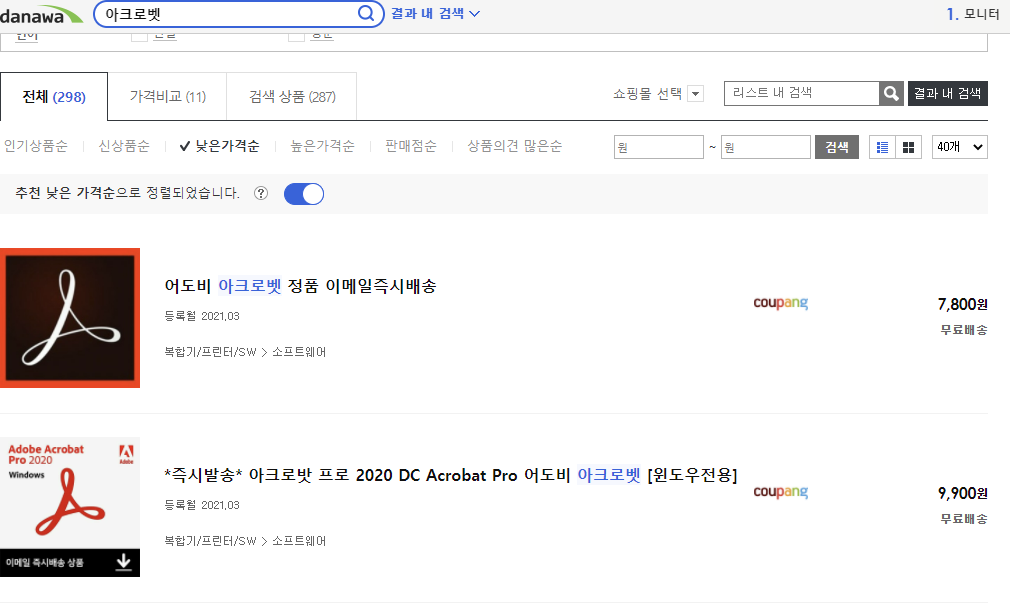
Task: Click the price range 검색 button
Action: click(837, 147)
